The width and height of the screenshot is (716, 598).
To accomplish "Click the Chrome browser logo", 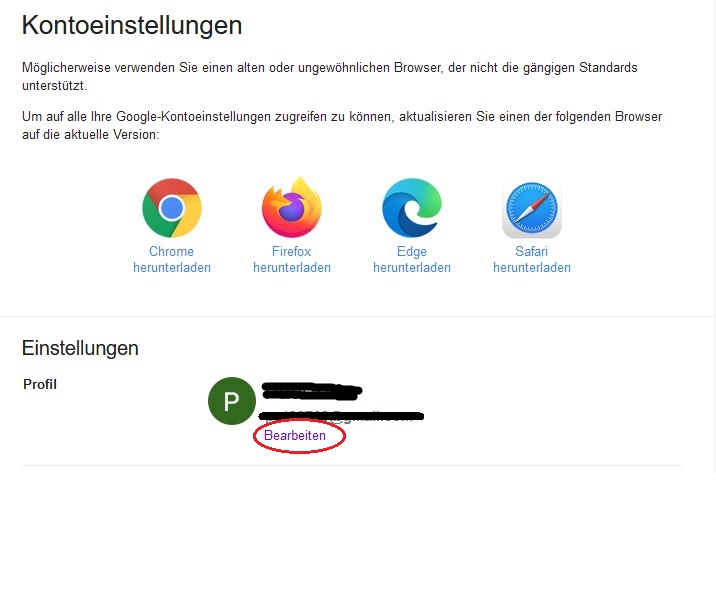I will pyautogui.click(x=172, y=208).
